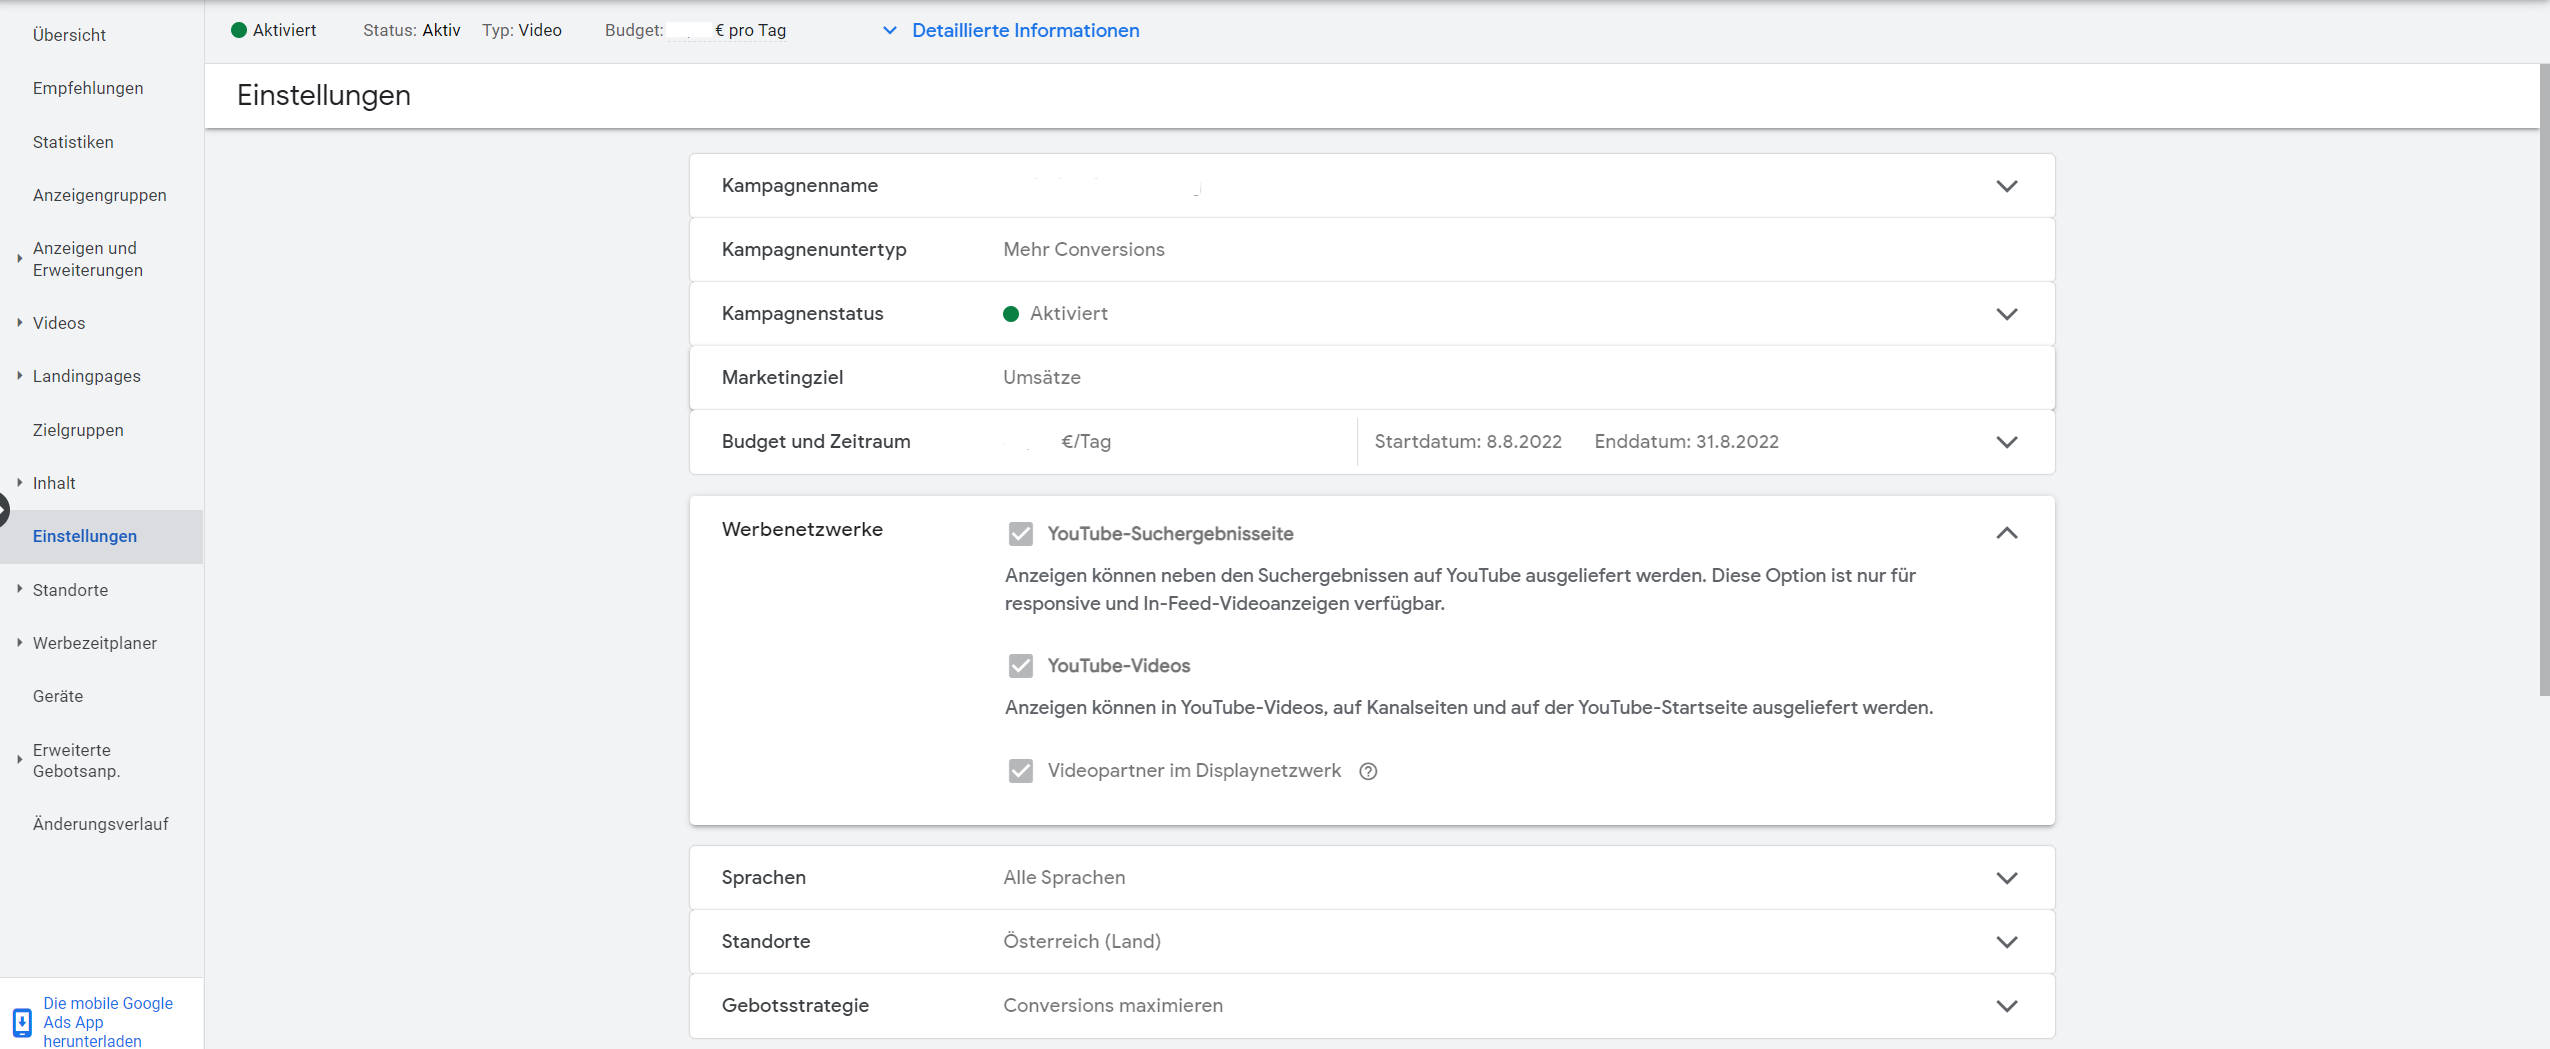The width and height of the screenshot is (2550, 1049).
Task: Toggle the YouTube-Videos checkbox
Action: point(1020,666)
